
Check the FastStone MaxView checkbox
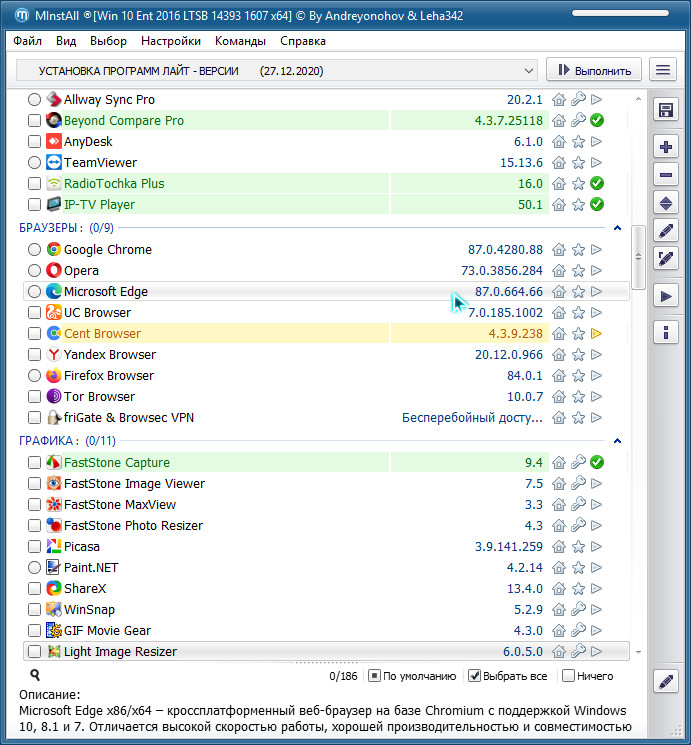pos(34,504)
